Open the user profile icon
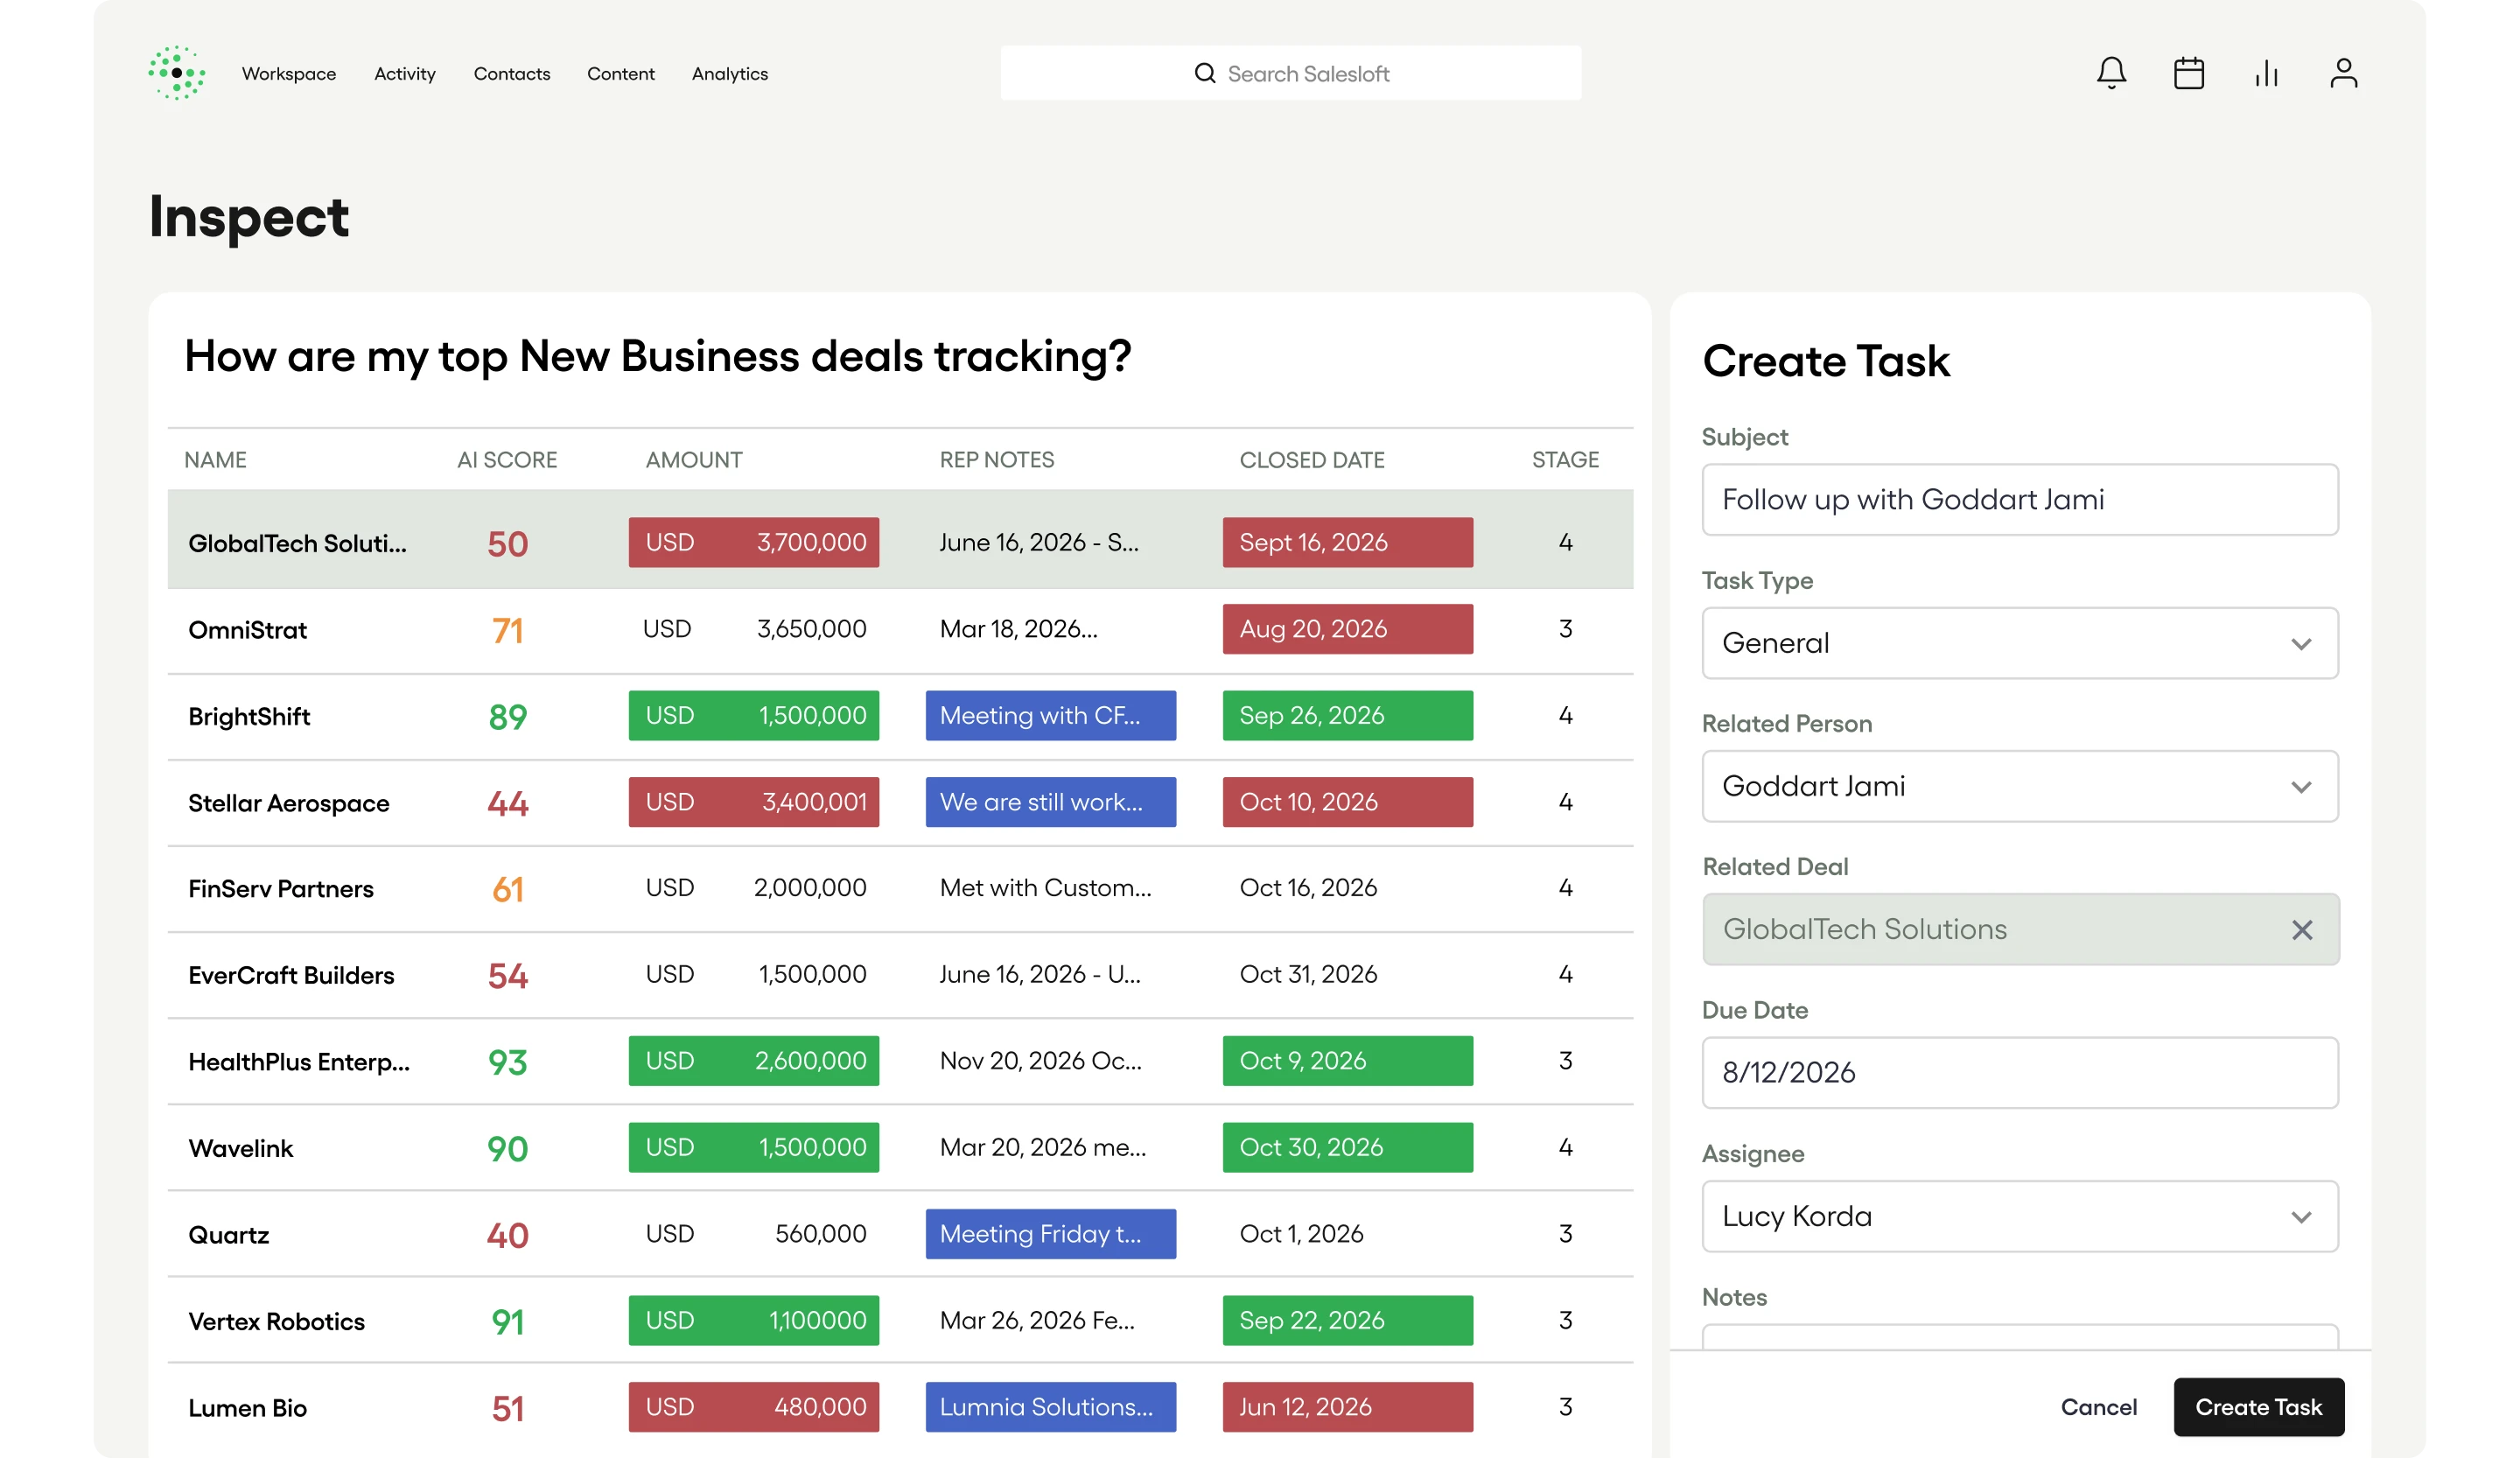Image resolution: width=2520 pixels, height=1458 pixels. (2344, 73)
